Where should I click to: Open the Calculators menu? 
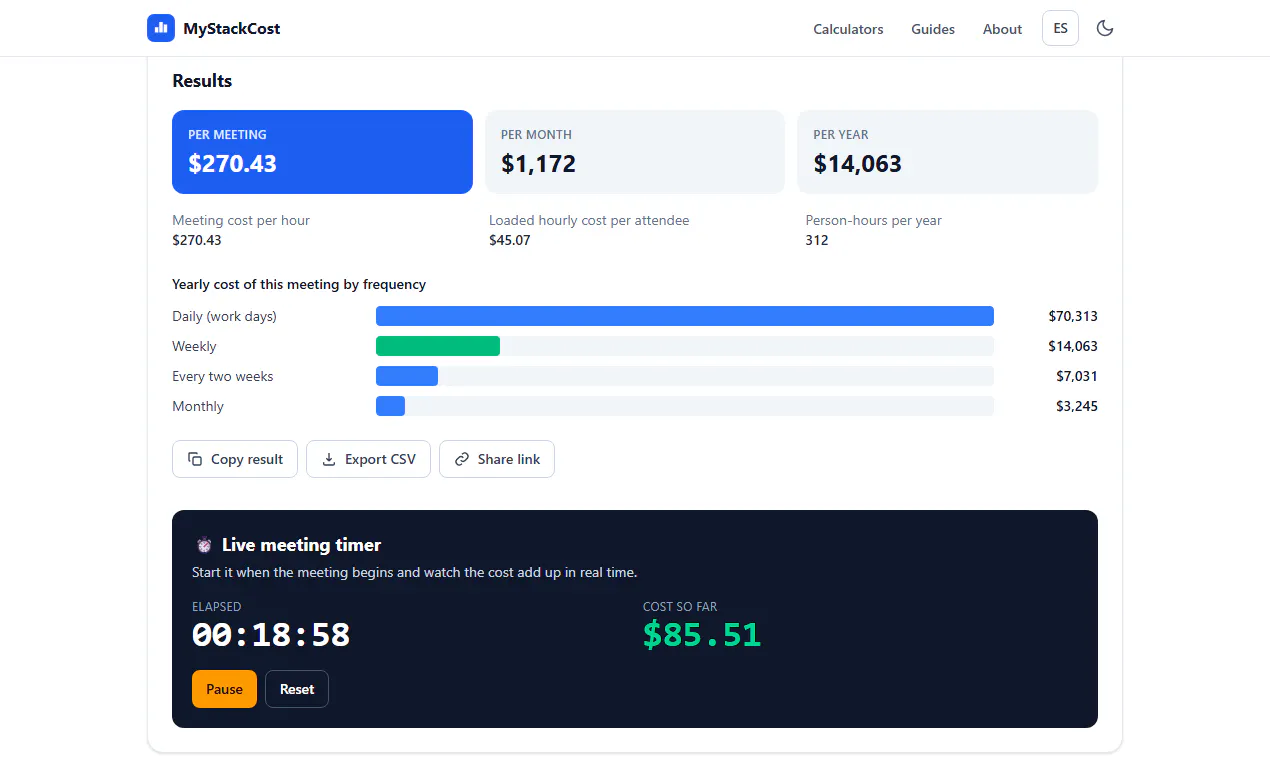[x=848, y=29]
